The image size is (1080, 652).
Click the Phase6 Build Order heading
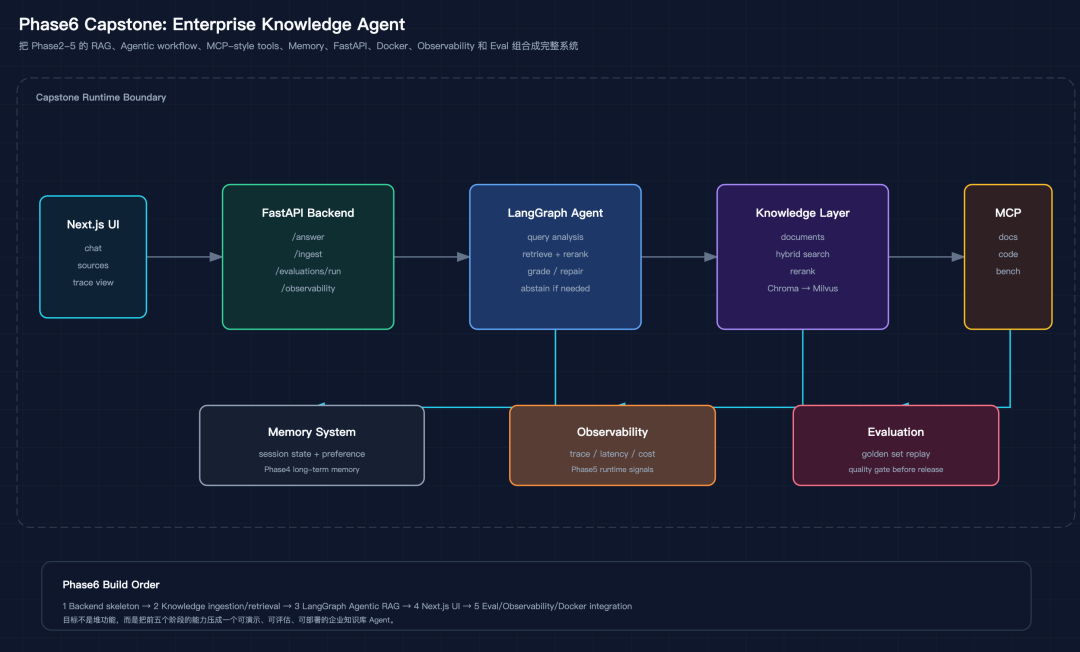(111, 585)
